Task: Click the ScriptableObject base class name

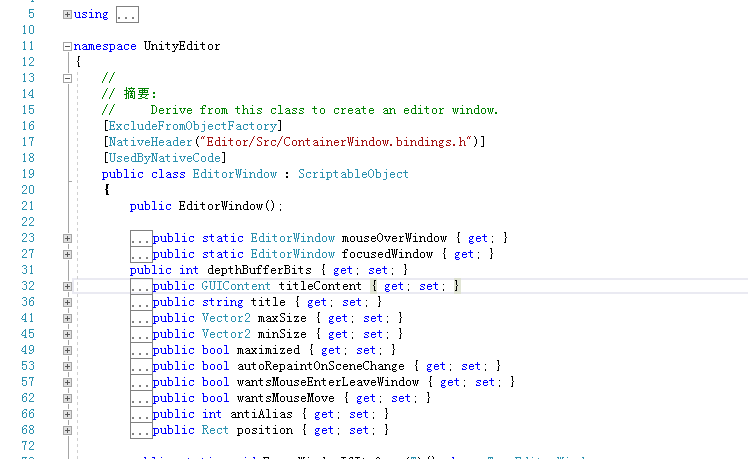Action: tap(353, 174)
